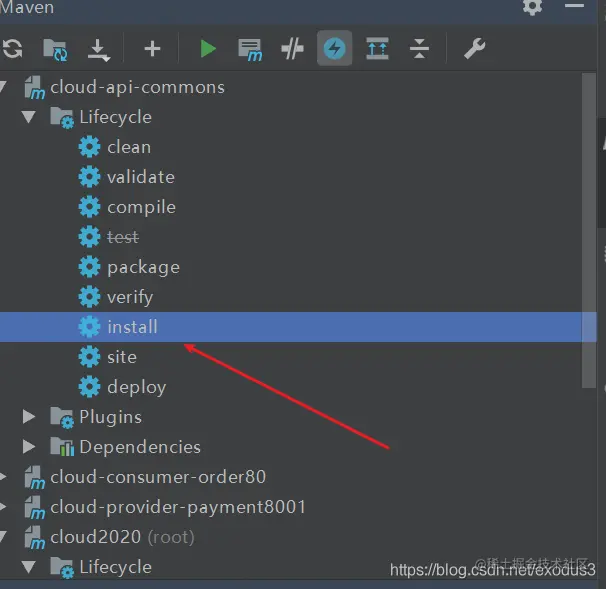Toggle Skip Tests mode lightning icon

pos(334,48)
